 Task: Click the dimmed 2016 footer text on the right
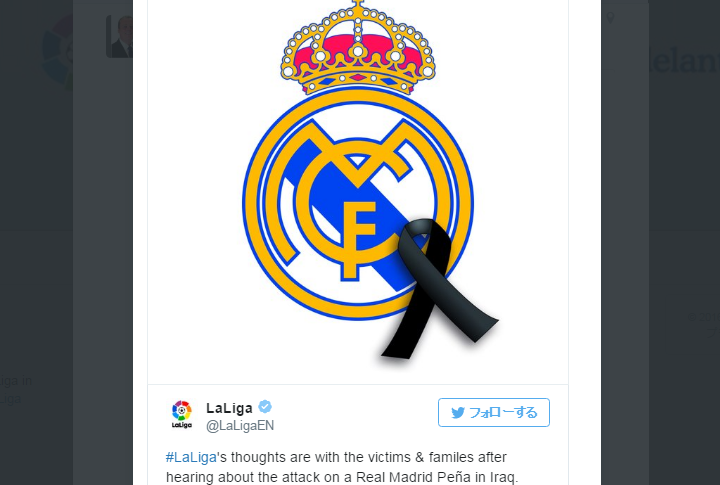703,317
